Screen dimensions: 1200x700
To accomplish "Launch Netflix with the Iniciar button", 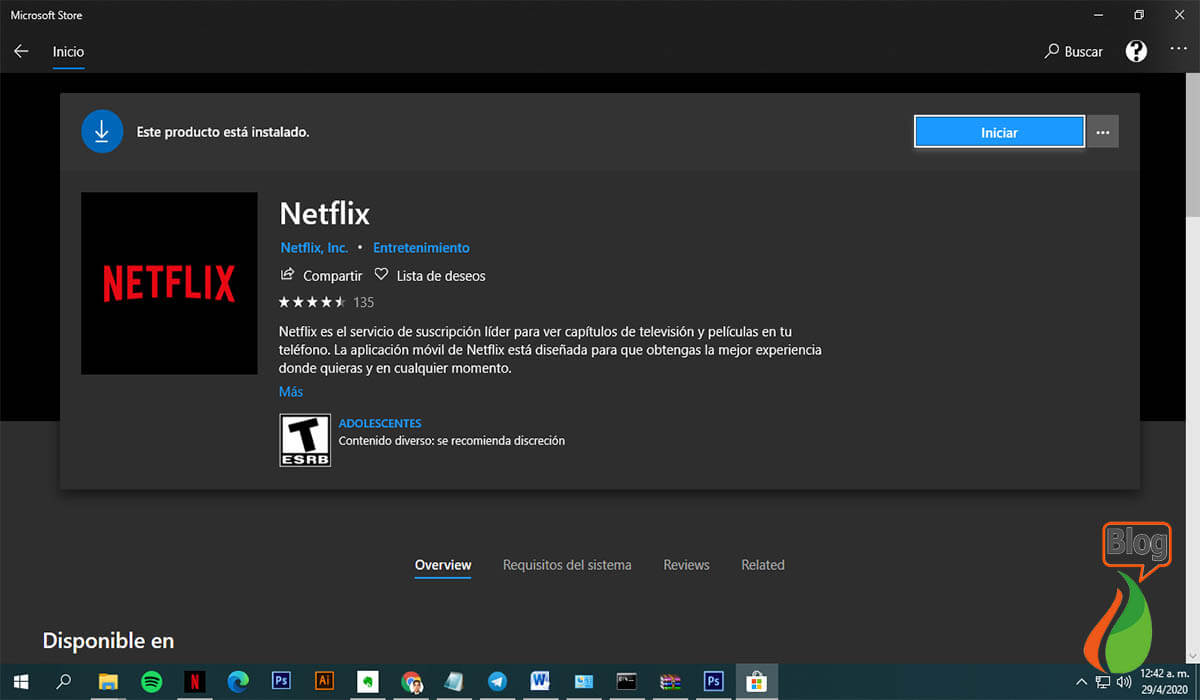I will click(x=999, y=132).
